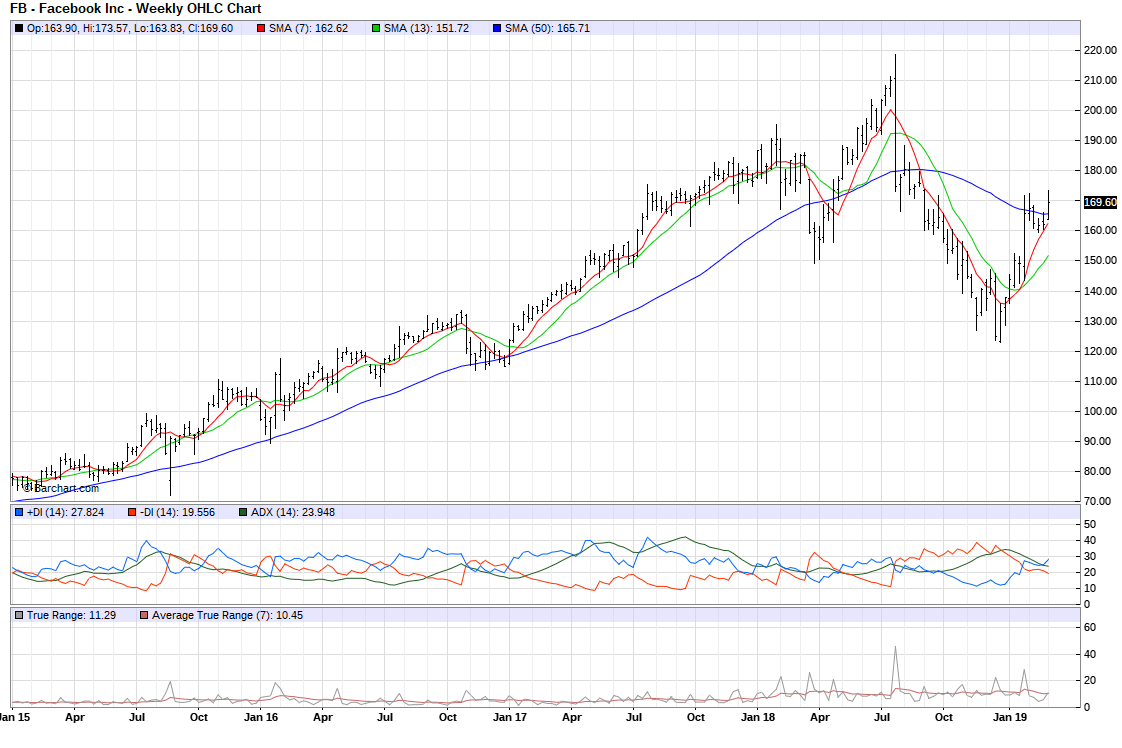The image size is (1122, 748).
Task: Click the ADX (14): 23.948 label
Action: 293,513
